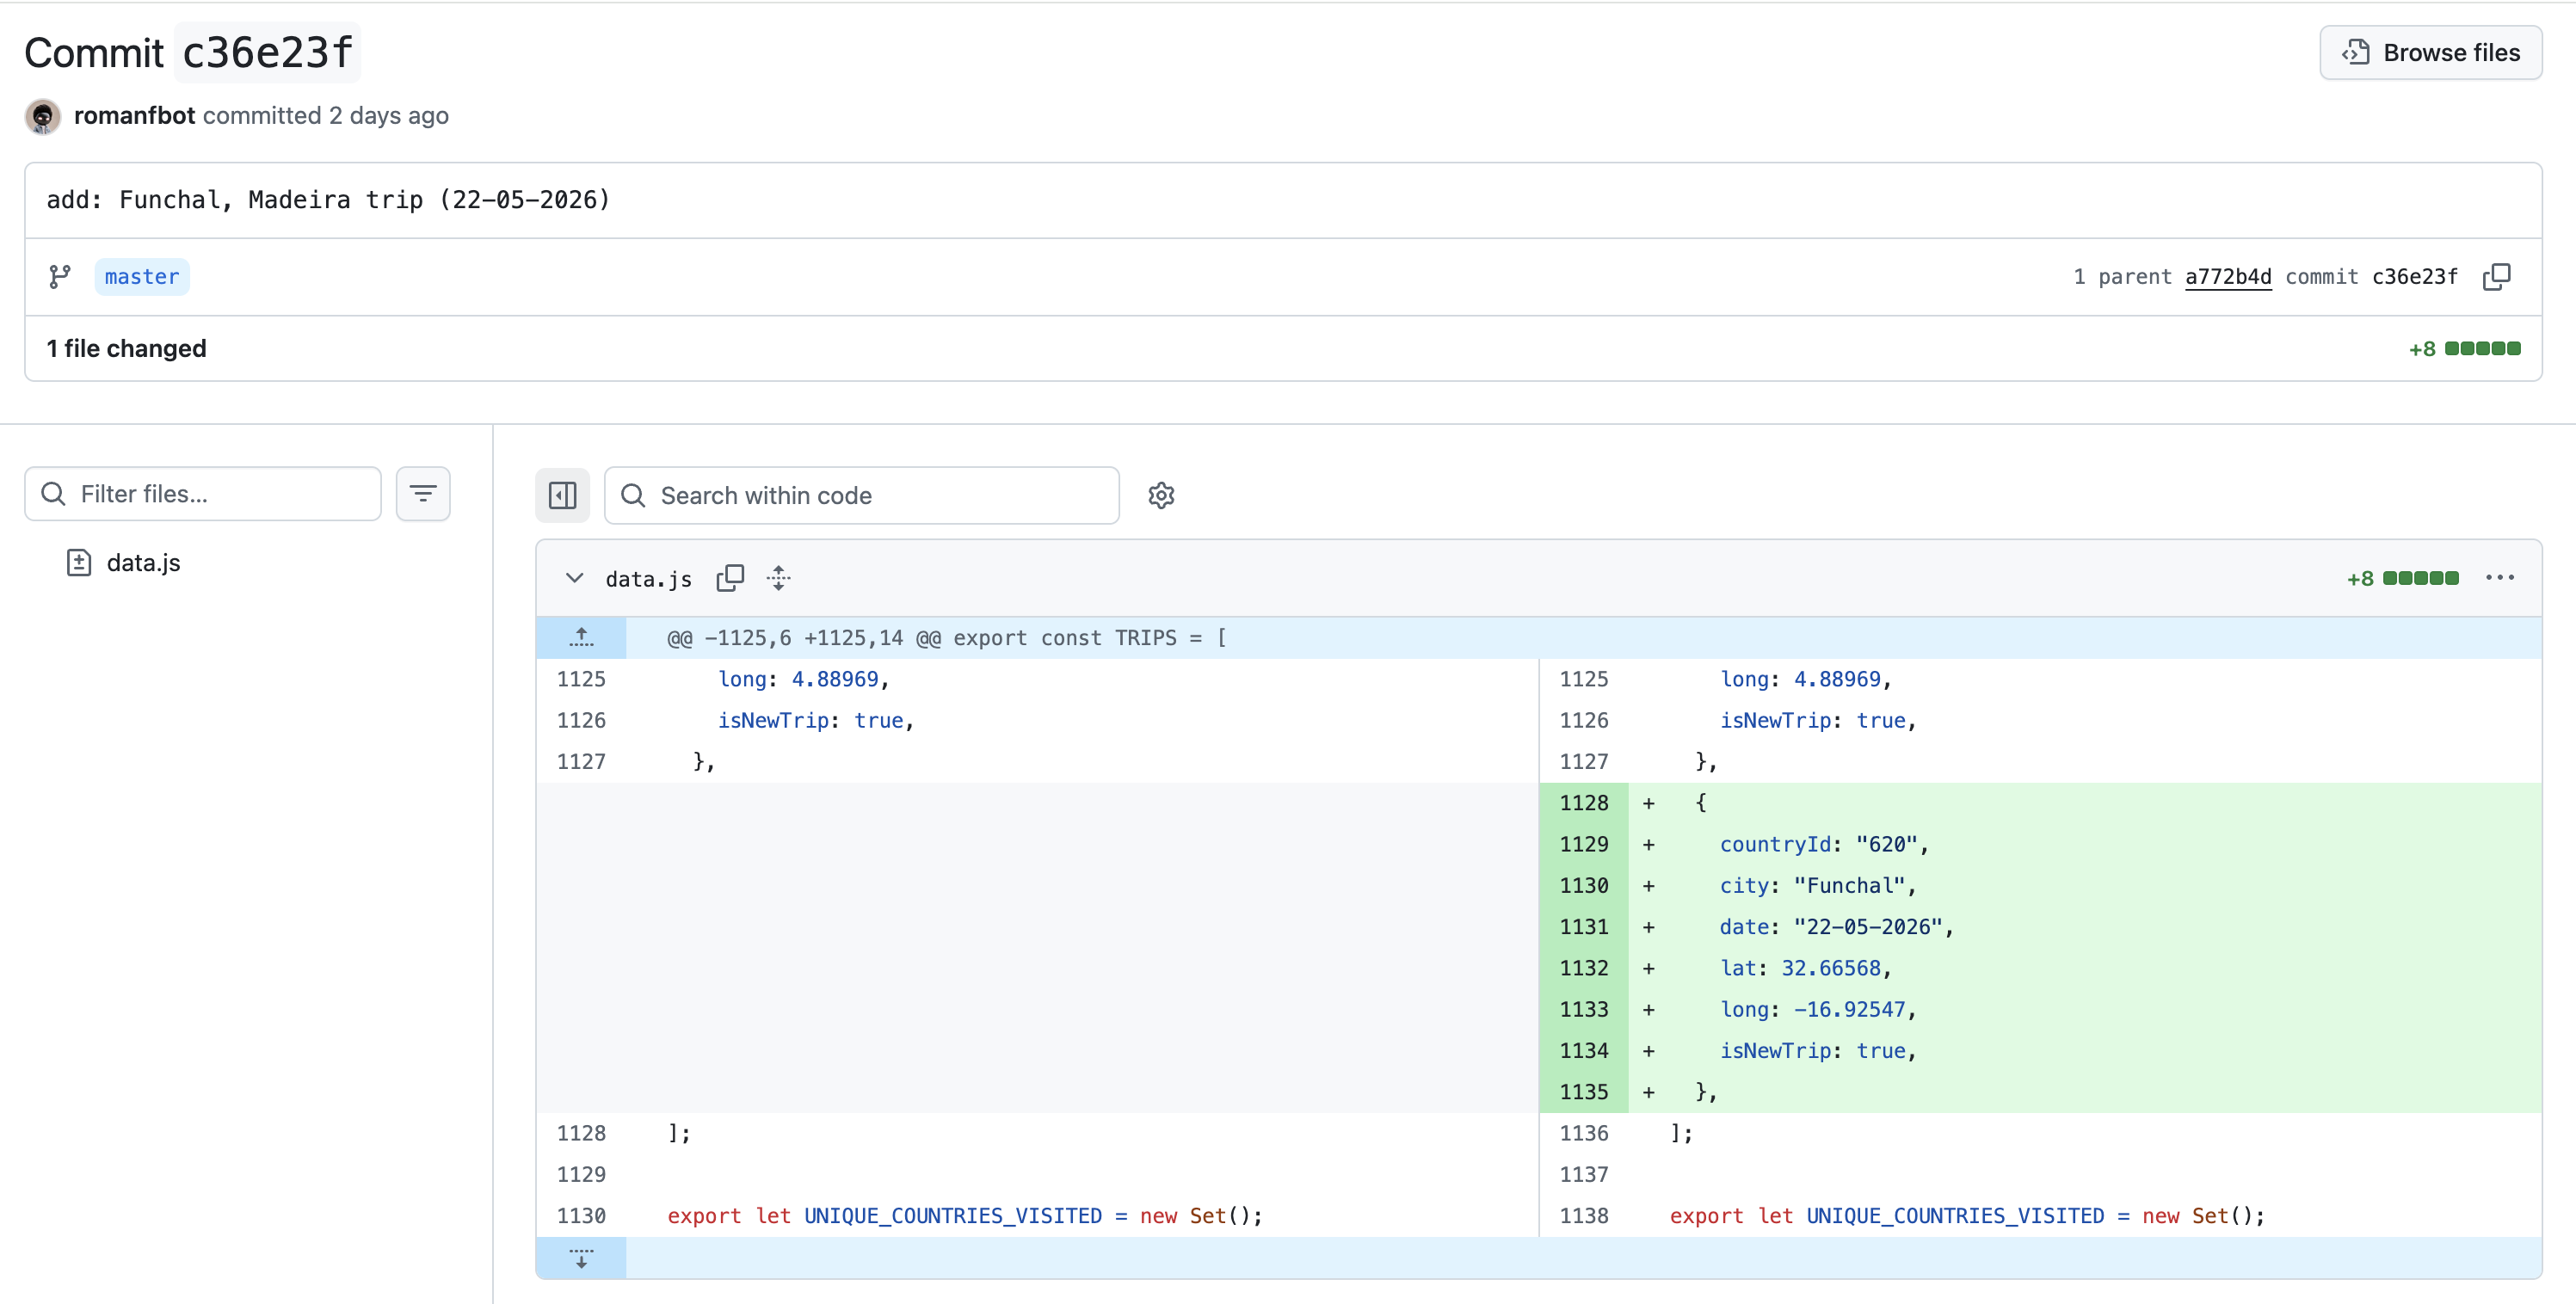The image size is (2576, 1304).
Task: Open the file filter options menu
Action: click(x=423, y=494)
